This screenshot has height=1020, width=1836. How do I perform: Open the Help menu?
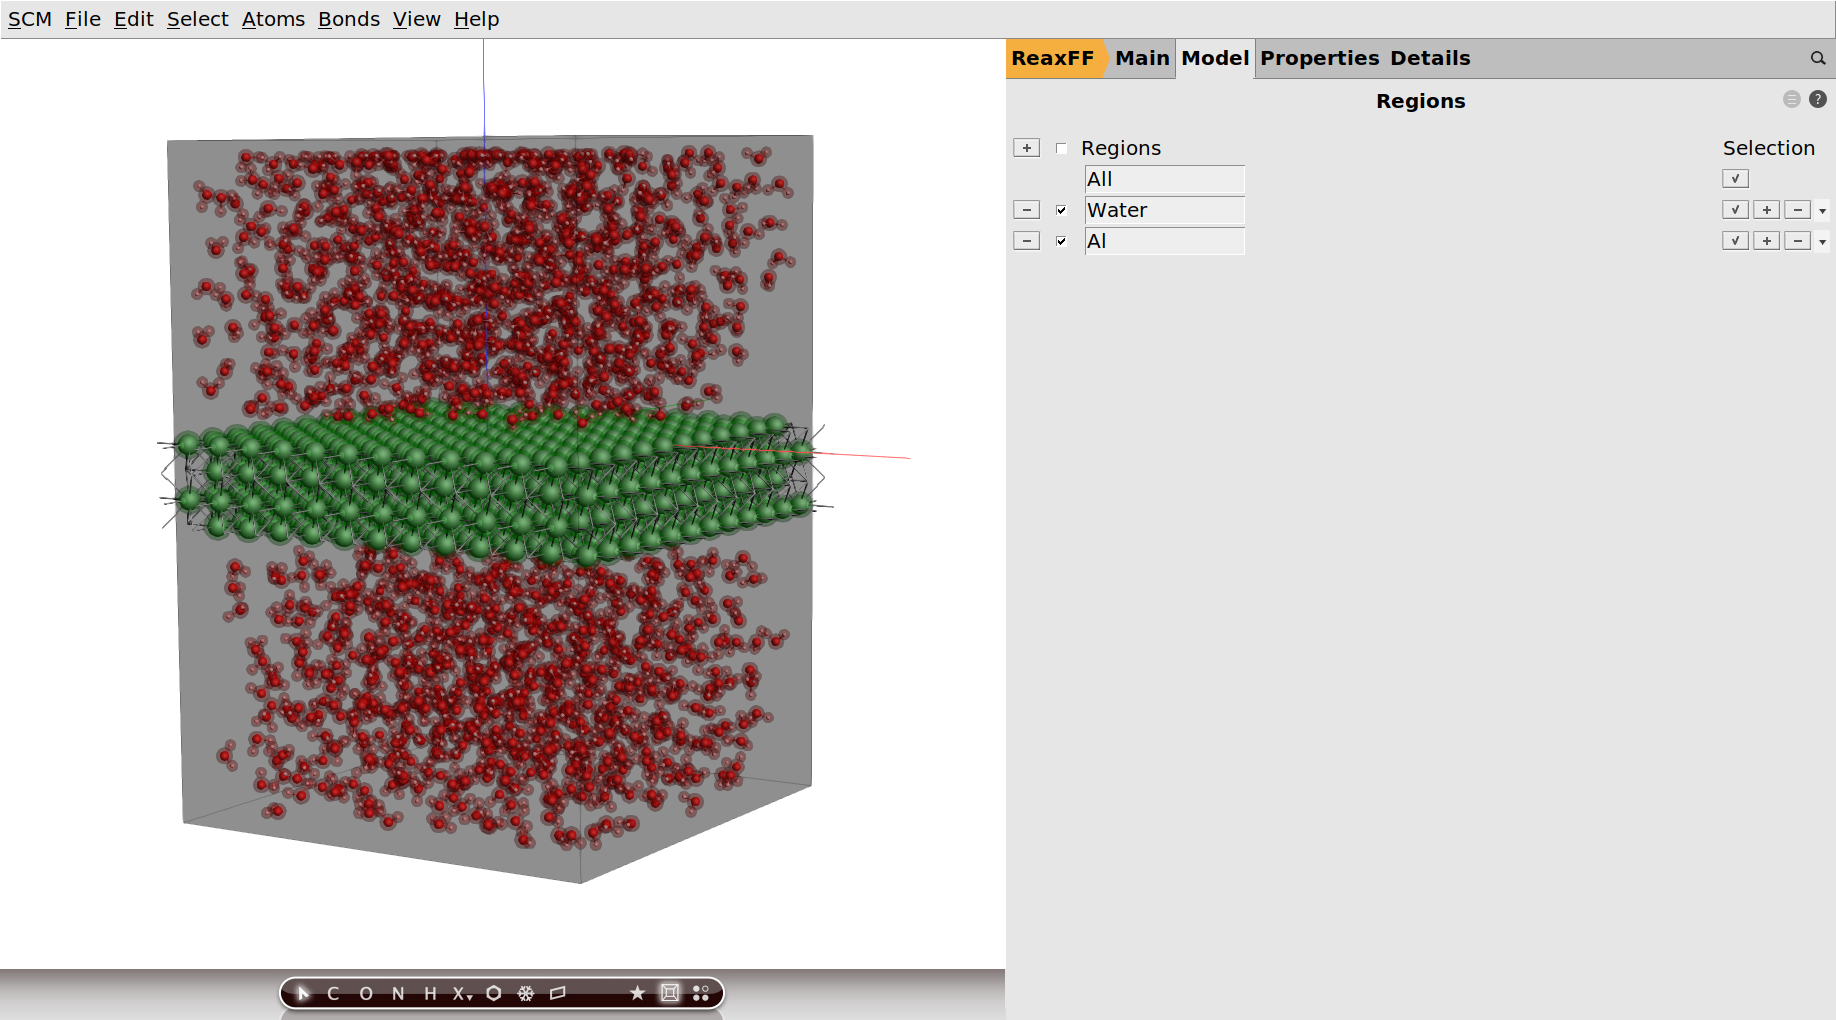point(476,19)
